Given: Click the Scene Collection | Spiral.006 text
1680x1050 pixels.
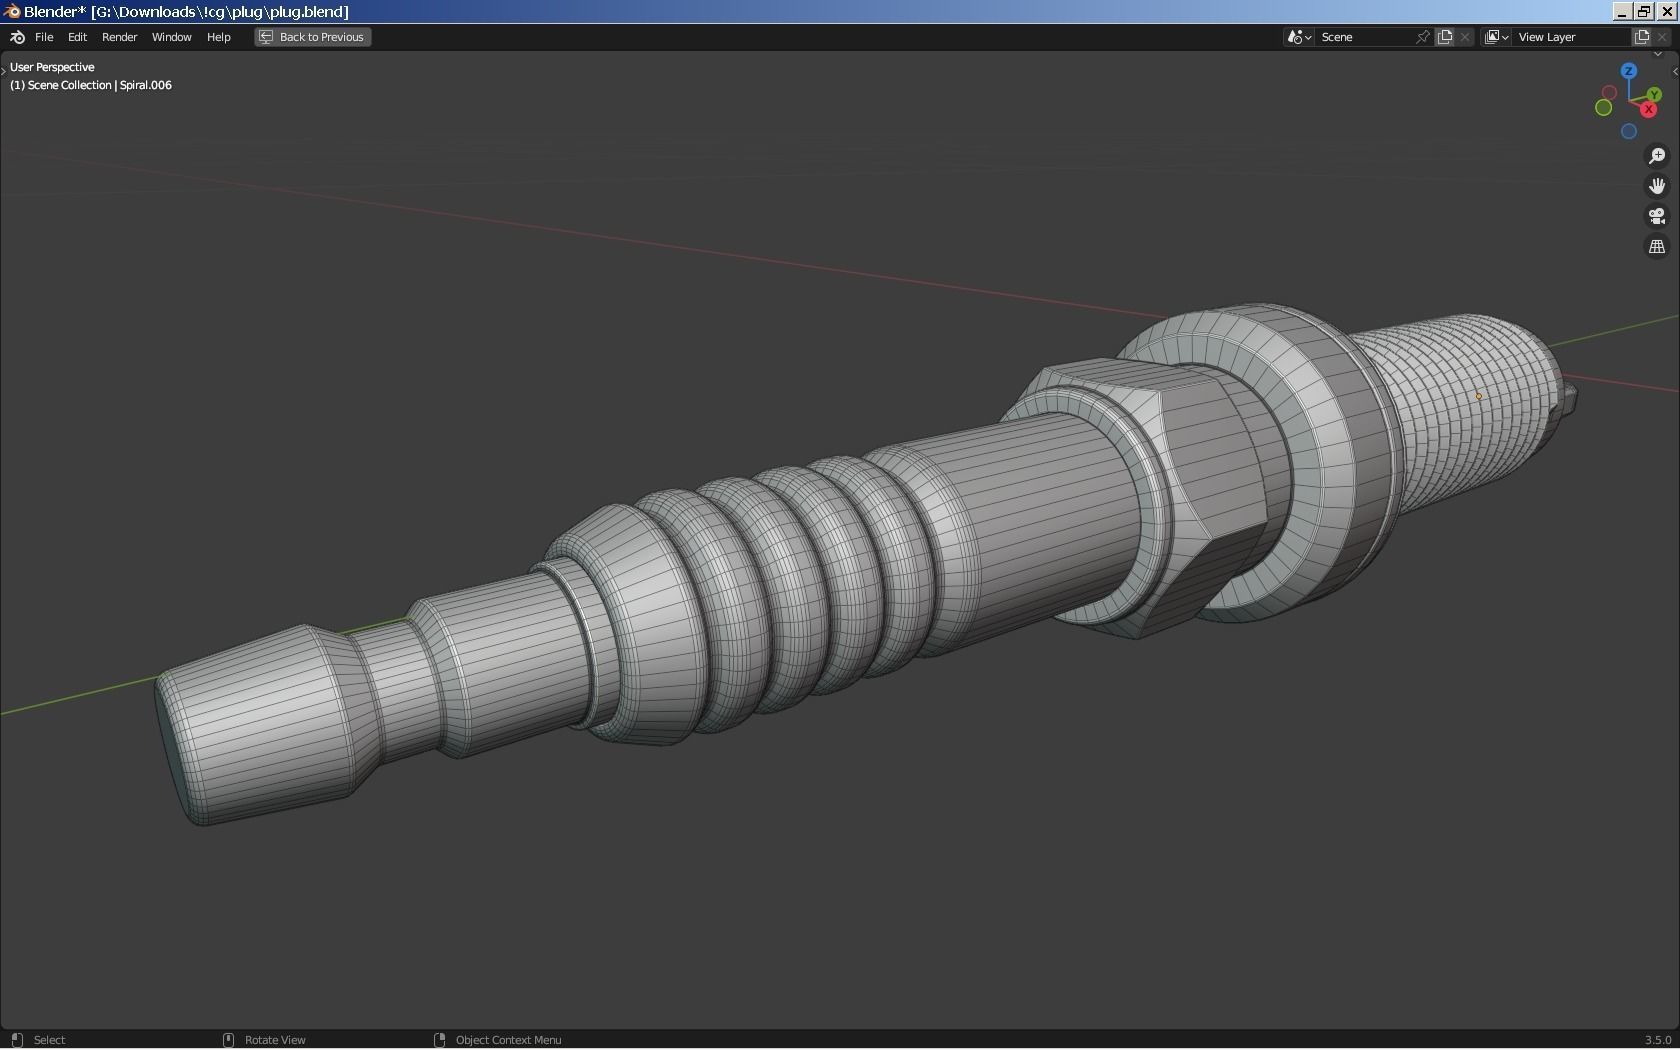Looking at the screenshot, I should tap(100, 85).
